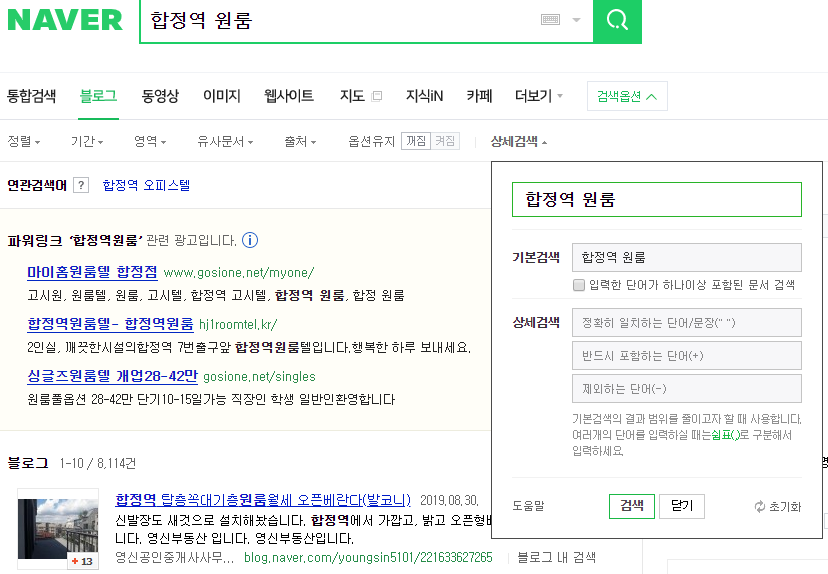Open the on-screen keyboard icon

[550, 20]
